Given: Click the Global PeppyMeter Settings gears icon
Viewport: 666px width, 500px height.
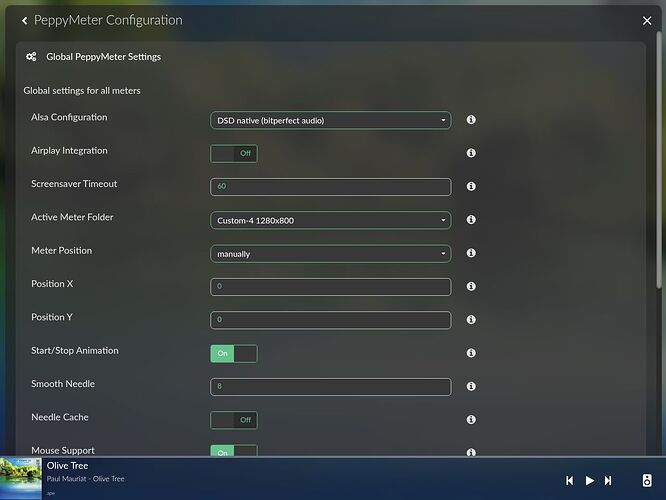Looking at the screenshot, I should coord(31,56).
